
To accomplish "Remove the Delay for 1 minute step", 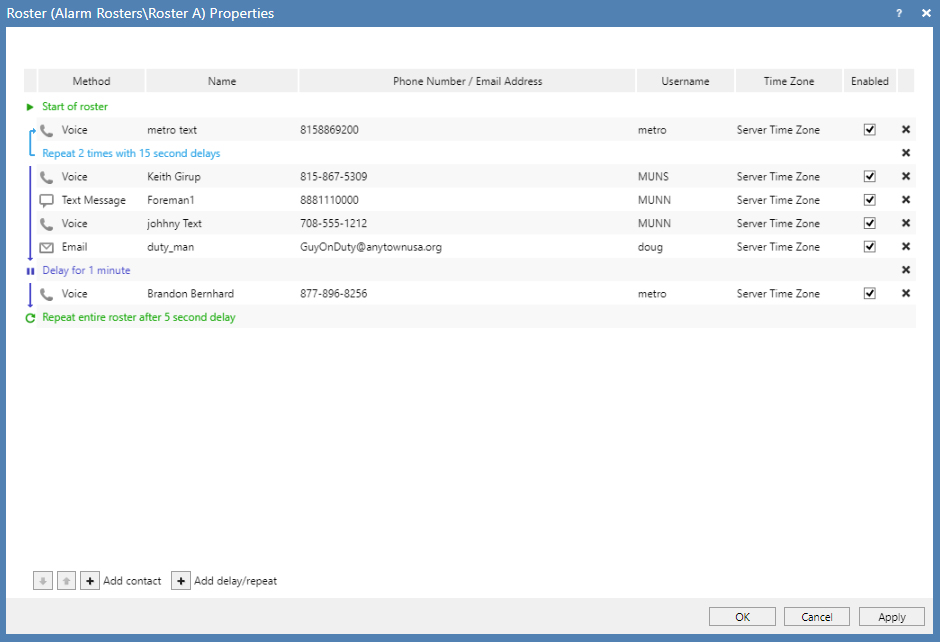I will point(906,270).
